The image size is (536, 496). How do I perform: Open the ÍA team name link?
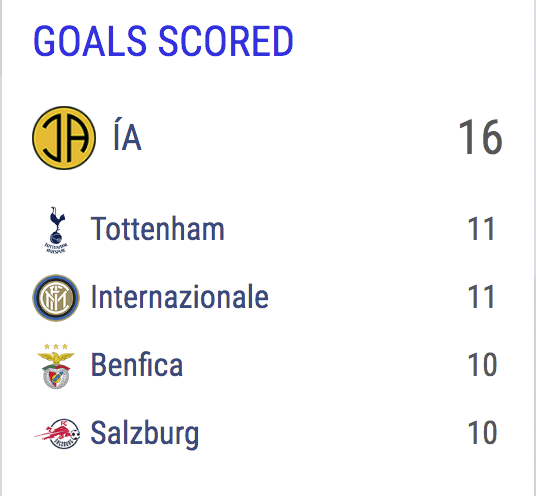[x=127, y=138]
